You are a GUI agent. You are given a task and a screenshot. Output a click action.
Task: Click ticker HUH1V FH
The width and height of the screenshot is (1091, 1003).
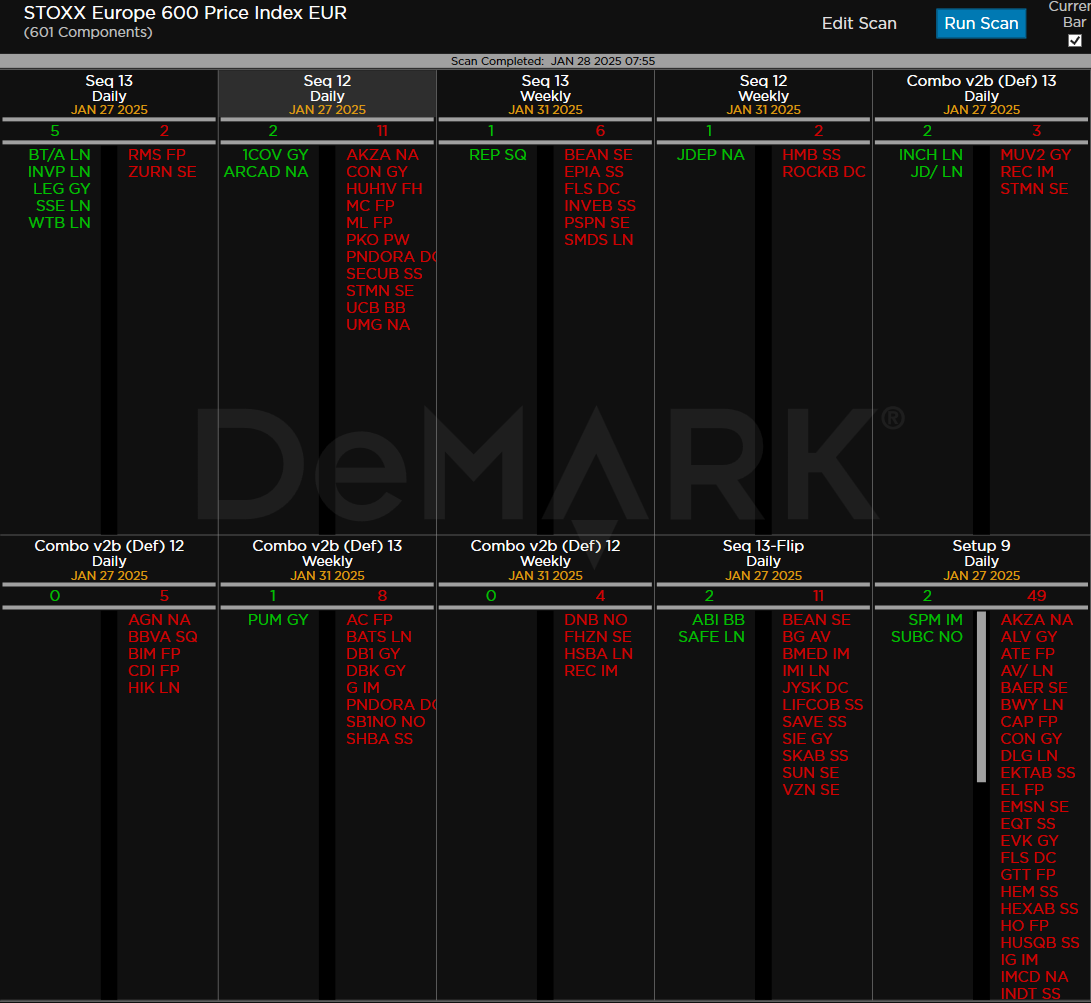tap(384, 188)
